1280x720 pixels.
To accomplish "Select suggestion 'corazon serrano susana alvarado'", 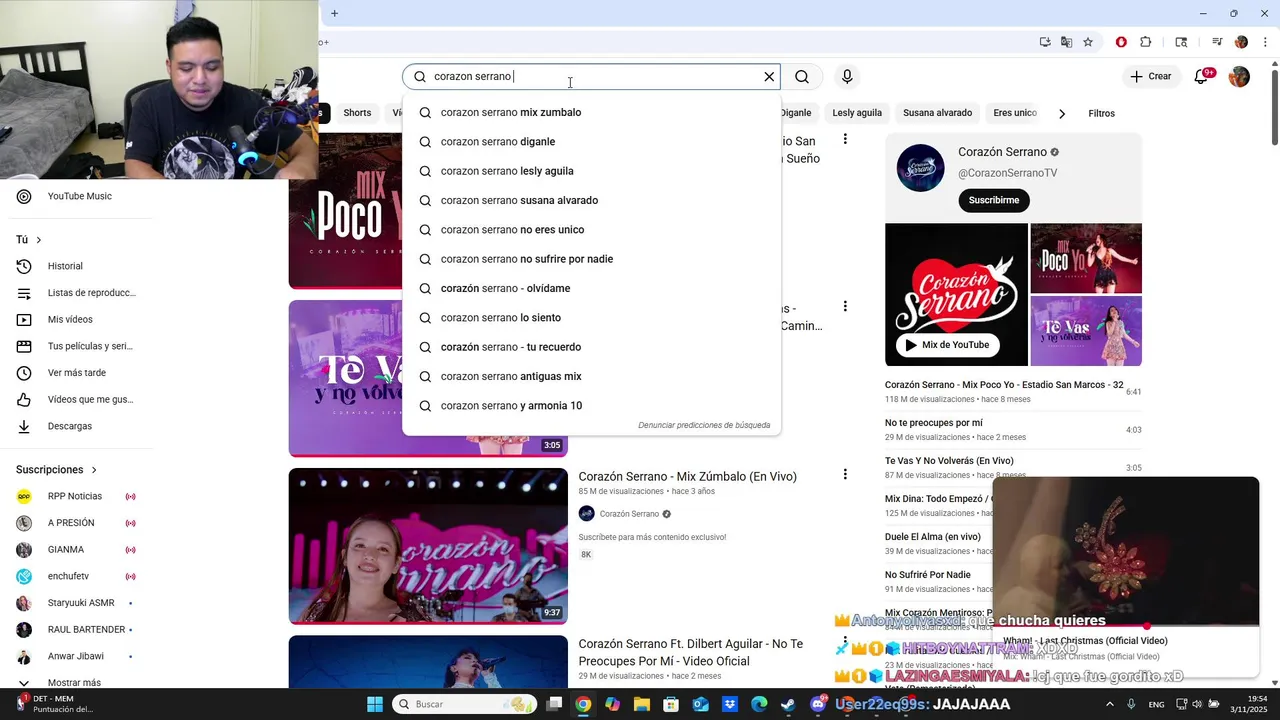I will pos(591,200).
